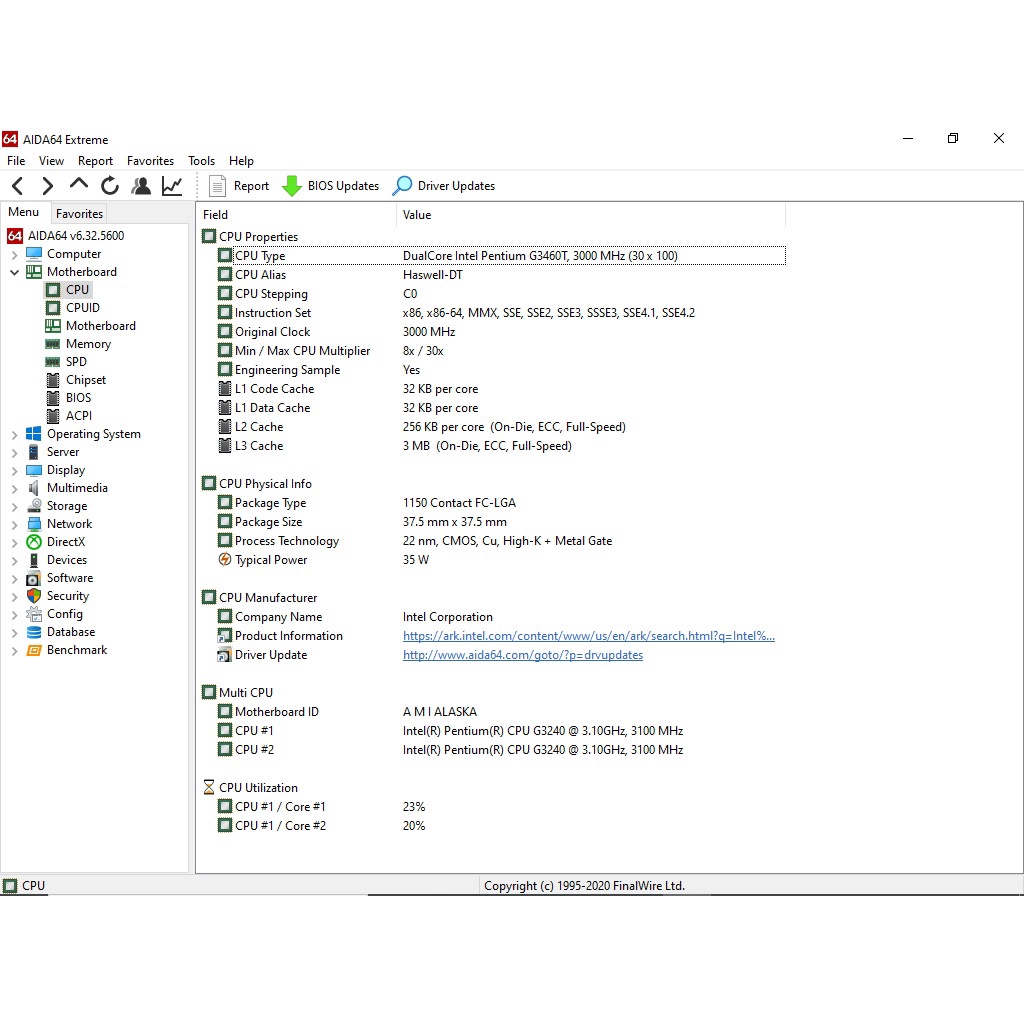Expand the Config tree node
This screenshot has width=1024, height=1024.
[14, 615]
